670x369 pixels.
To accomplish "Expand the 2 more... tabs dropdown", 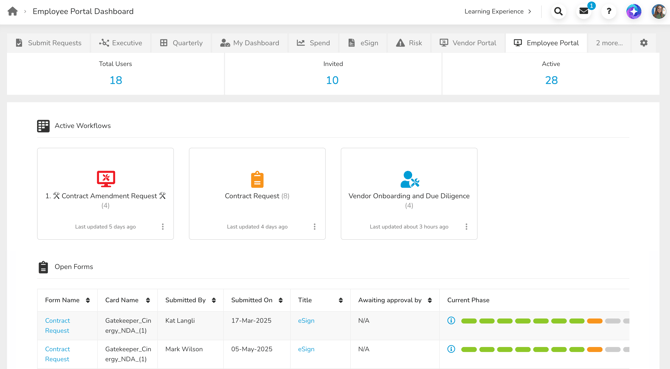I will point(609,43).
